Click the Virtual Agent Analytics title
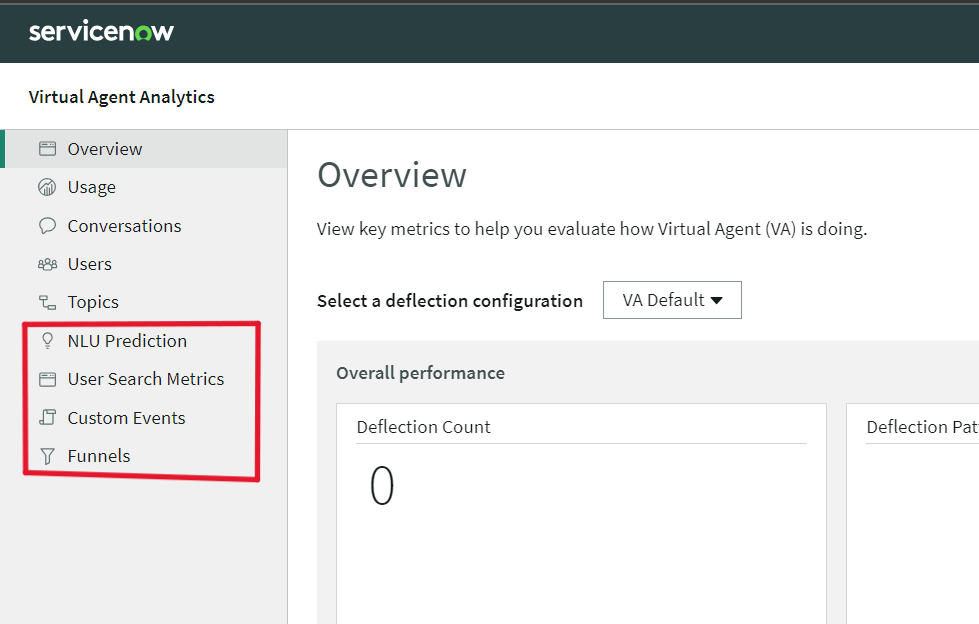The width and height of the screenshot is (979, 624). pyautogui.click(x=121, y=96)
